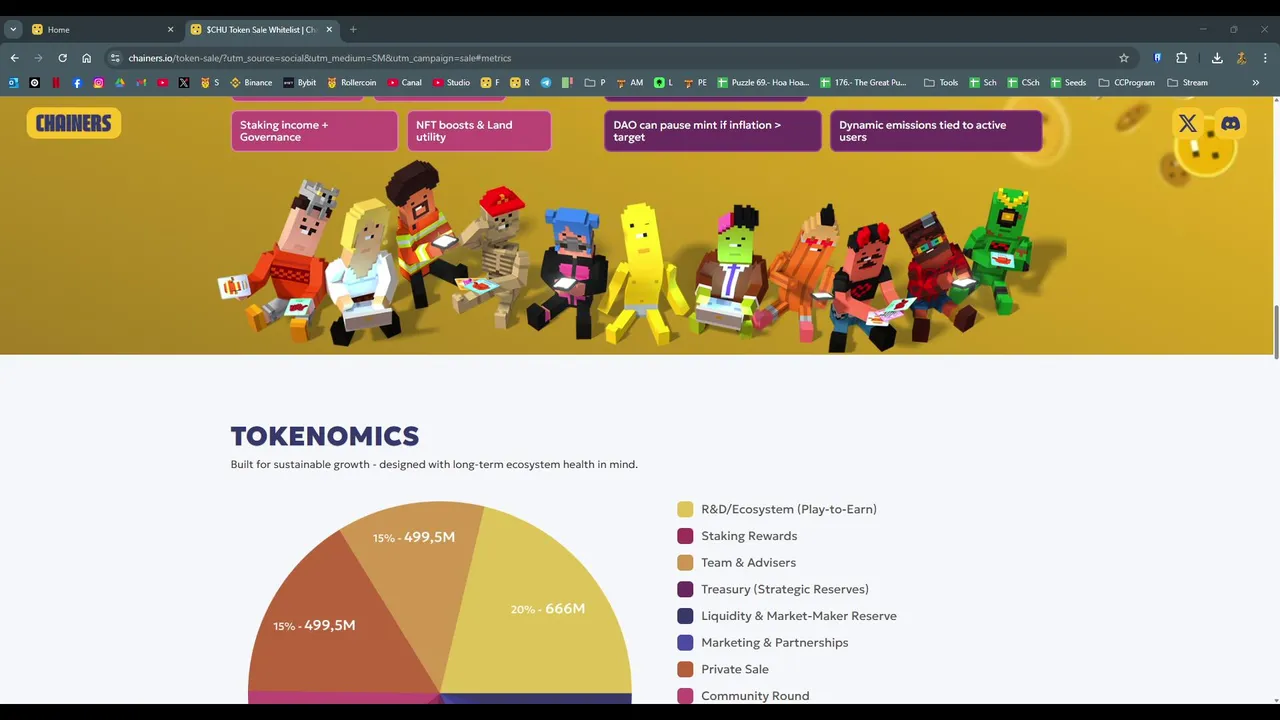Expand the Tools bookmark folder
The image size is (1280, 720).
[941, 83]
